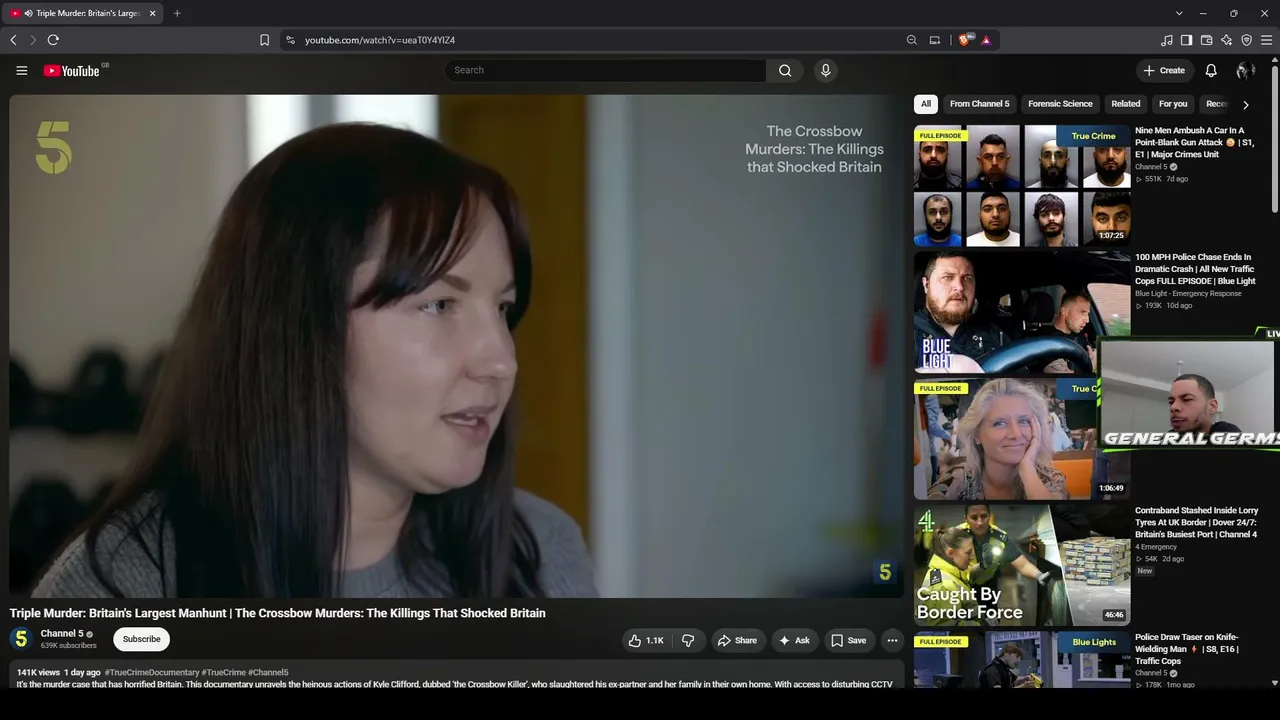
Task: Open the #TrueCrimeDocumentary hashtag
Action: coord(152,673)
